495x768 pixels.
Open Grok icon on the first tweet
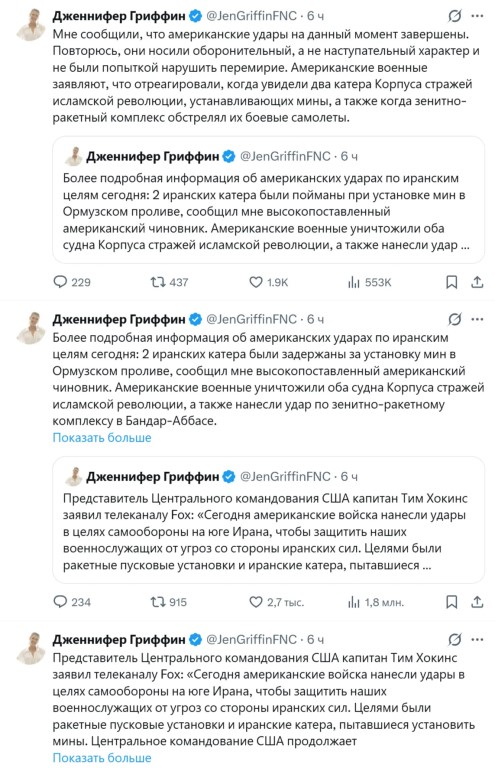454,16
